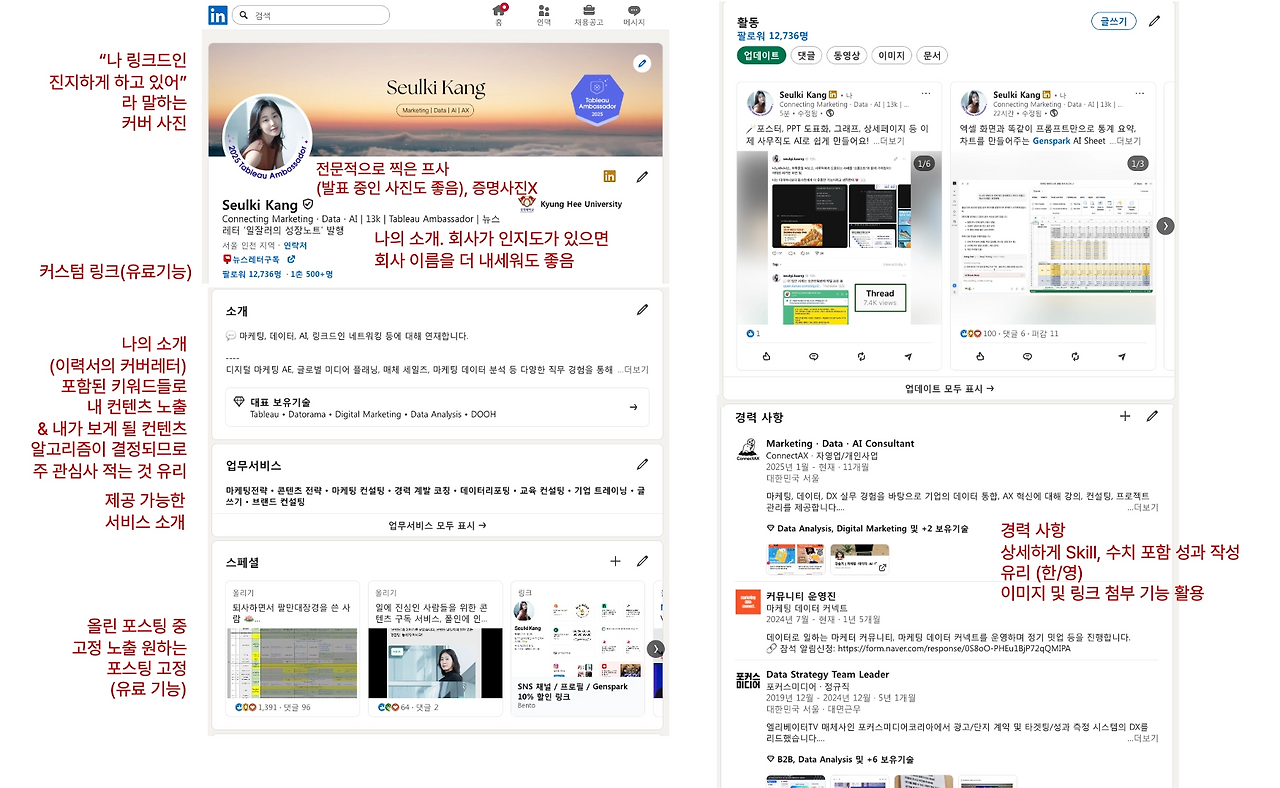Screen dimensions: 1280x788
Task: Expand the 소개 text with …더보기
Action: click(x=633, y=370)
